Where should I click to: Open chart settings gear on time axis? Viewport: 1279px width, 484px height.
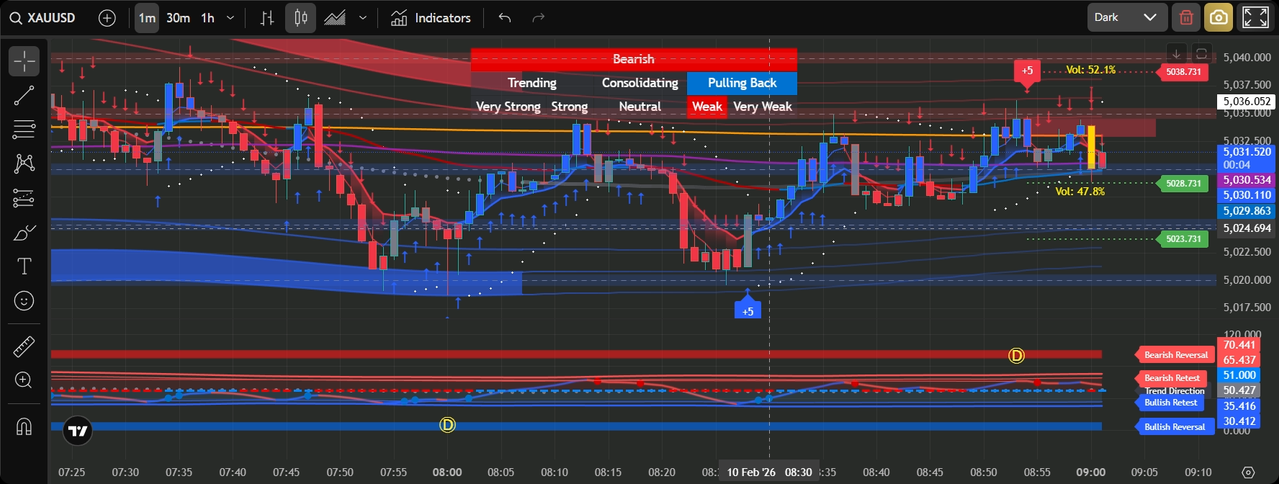coord(1247,472)
